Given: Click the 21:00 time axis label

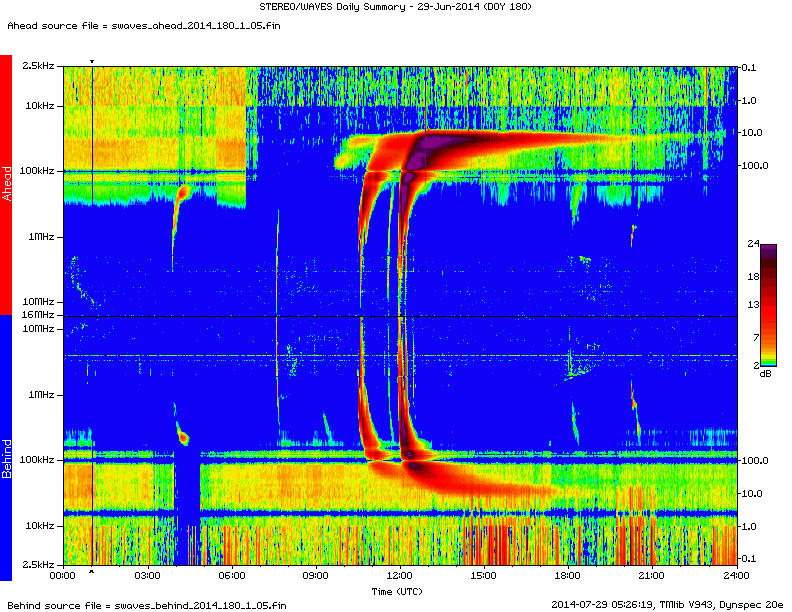Looking at the screenshot, I should (652, 576).
